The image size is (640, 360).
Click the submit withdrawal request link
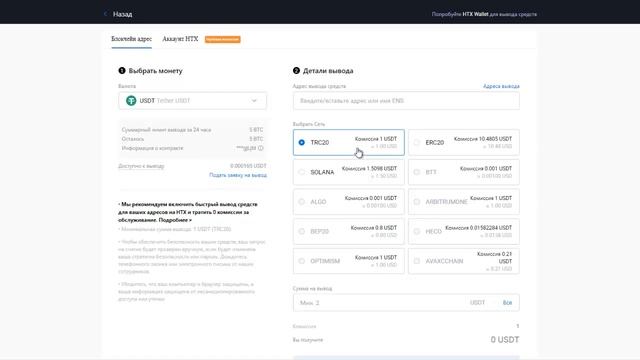(238, 175)
